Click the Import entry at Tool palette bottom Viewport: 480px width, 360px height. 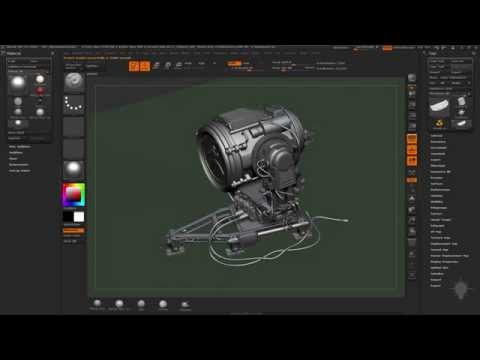pos(435,280)
